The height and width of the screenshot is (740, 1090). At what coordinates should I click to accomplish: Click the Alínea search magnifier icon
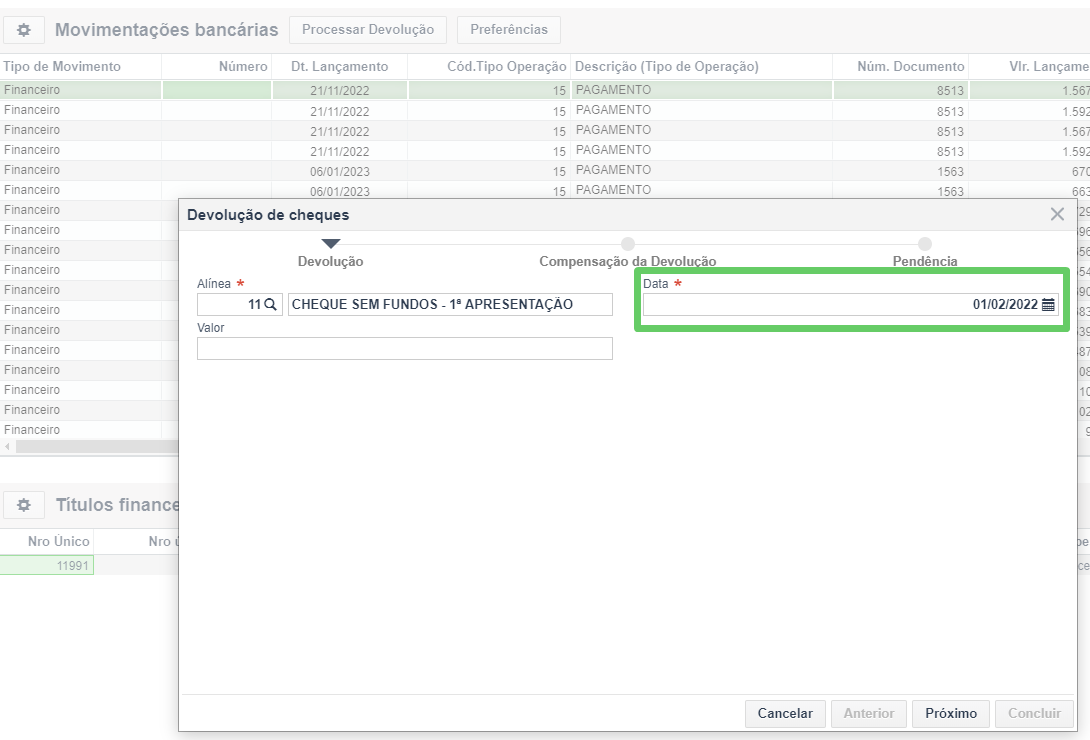[x=270, y=304]
